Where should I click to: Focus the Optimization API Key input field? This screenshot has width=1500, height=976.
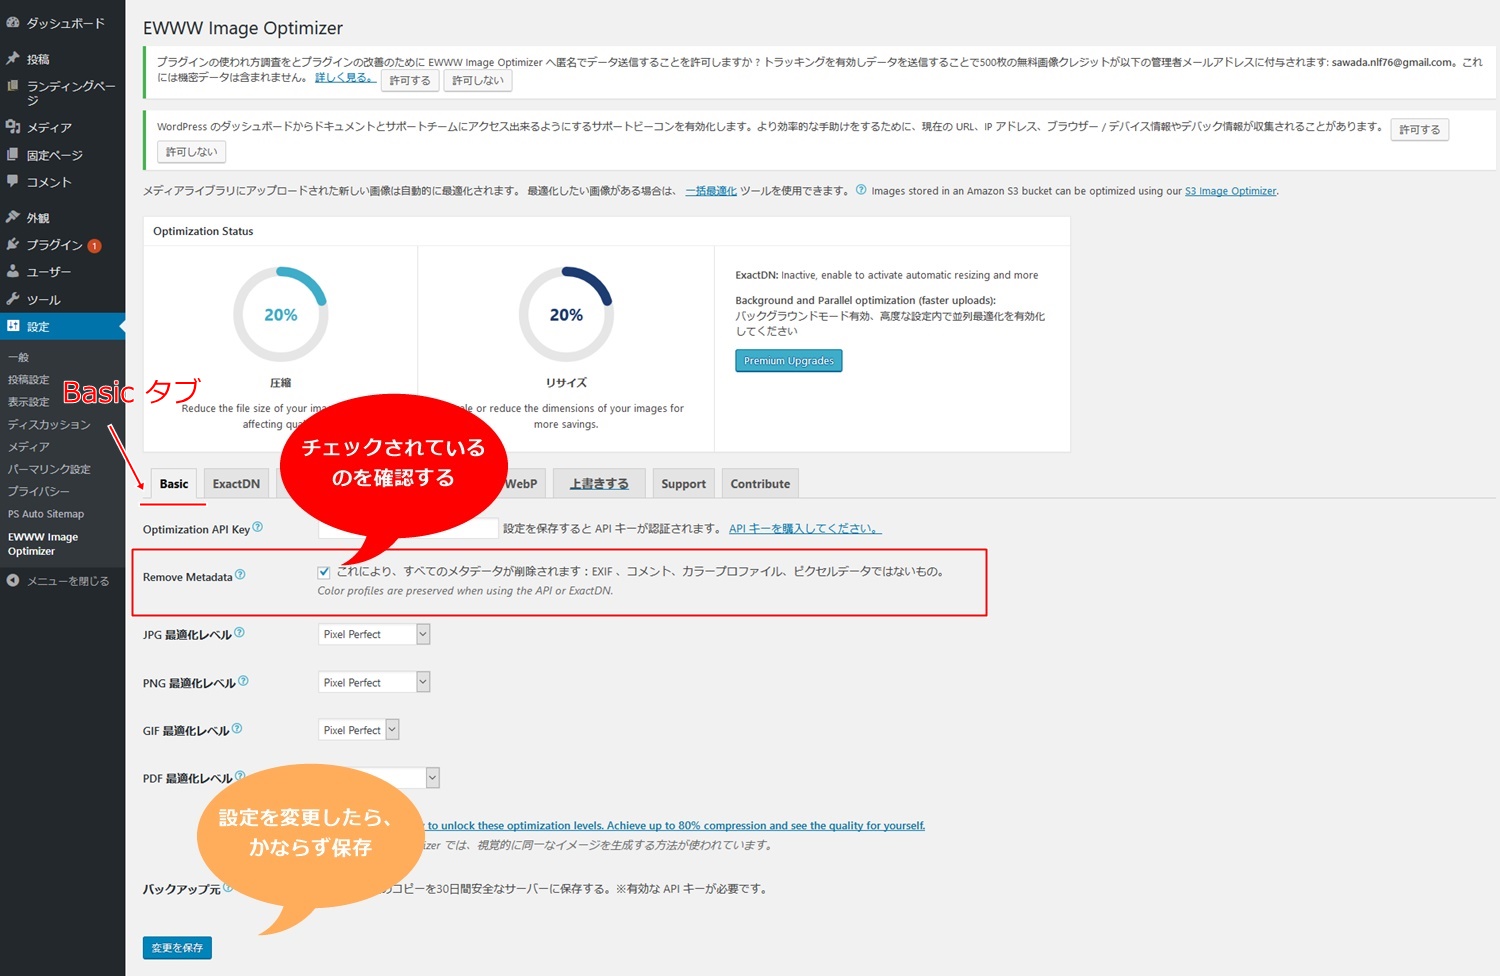(x=408, y=528)
